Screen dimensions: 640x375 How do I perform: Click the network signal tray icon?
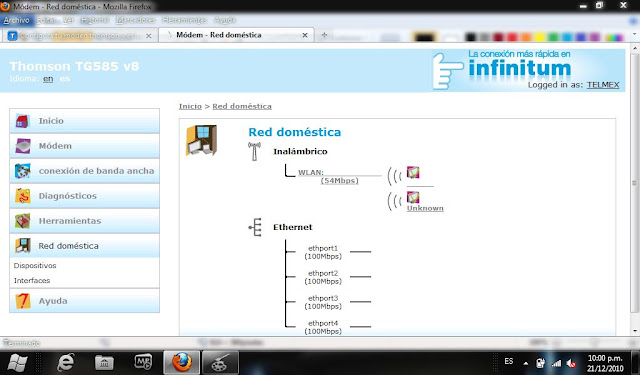pyautogui.click(x=556, y=363)
